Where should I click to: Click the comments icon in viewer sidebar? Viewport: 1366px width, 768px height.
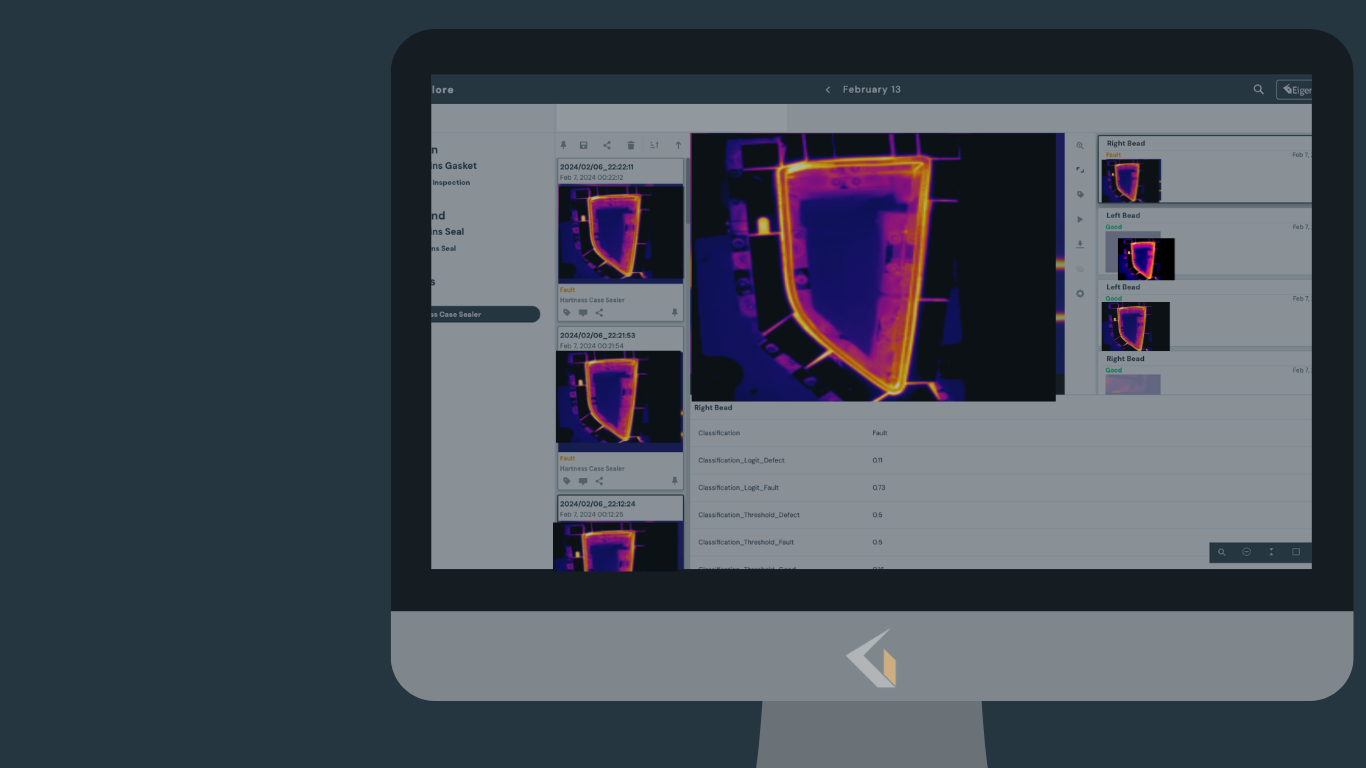[x=1080, y=269]
